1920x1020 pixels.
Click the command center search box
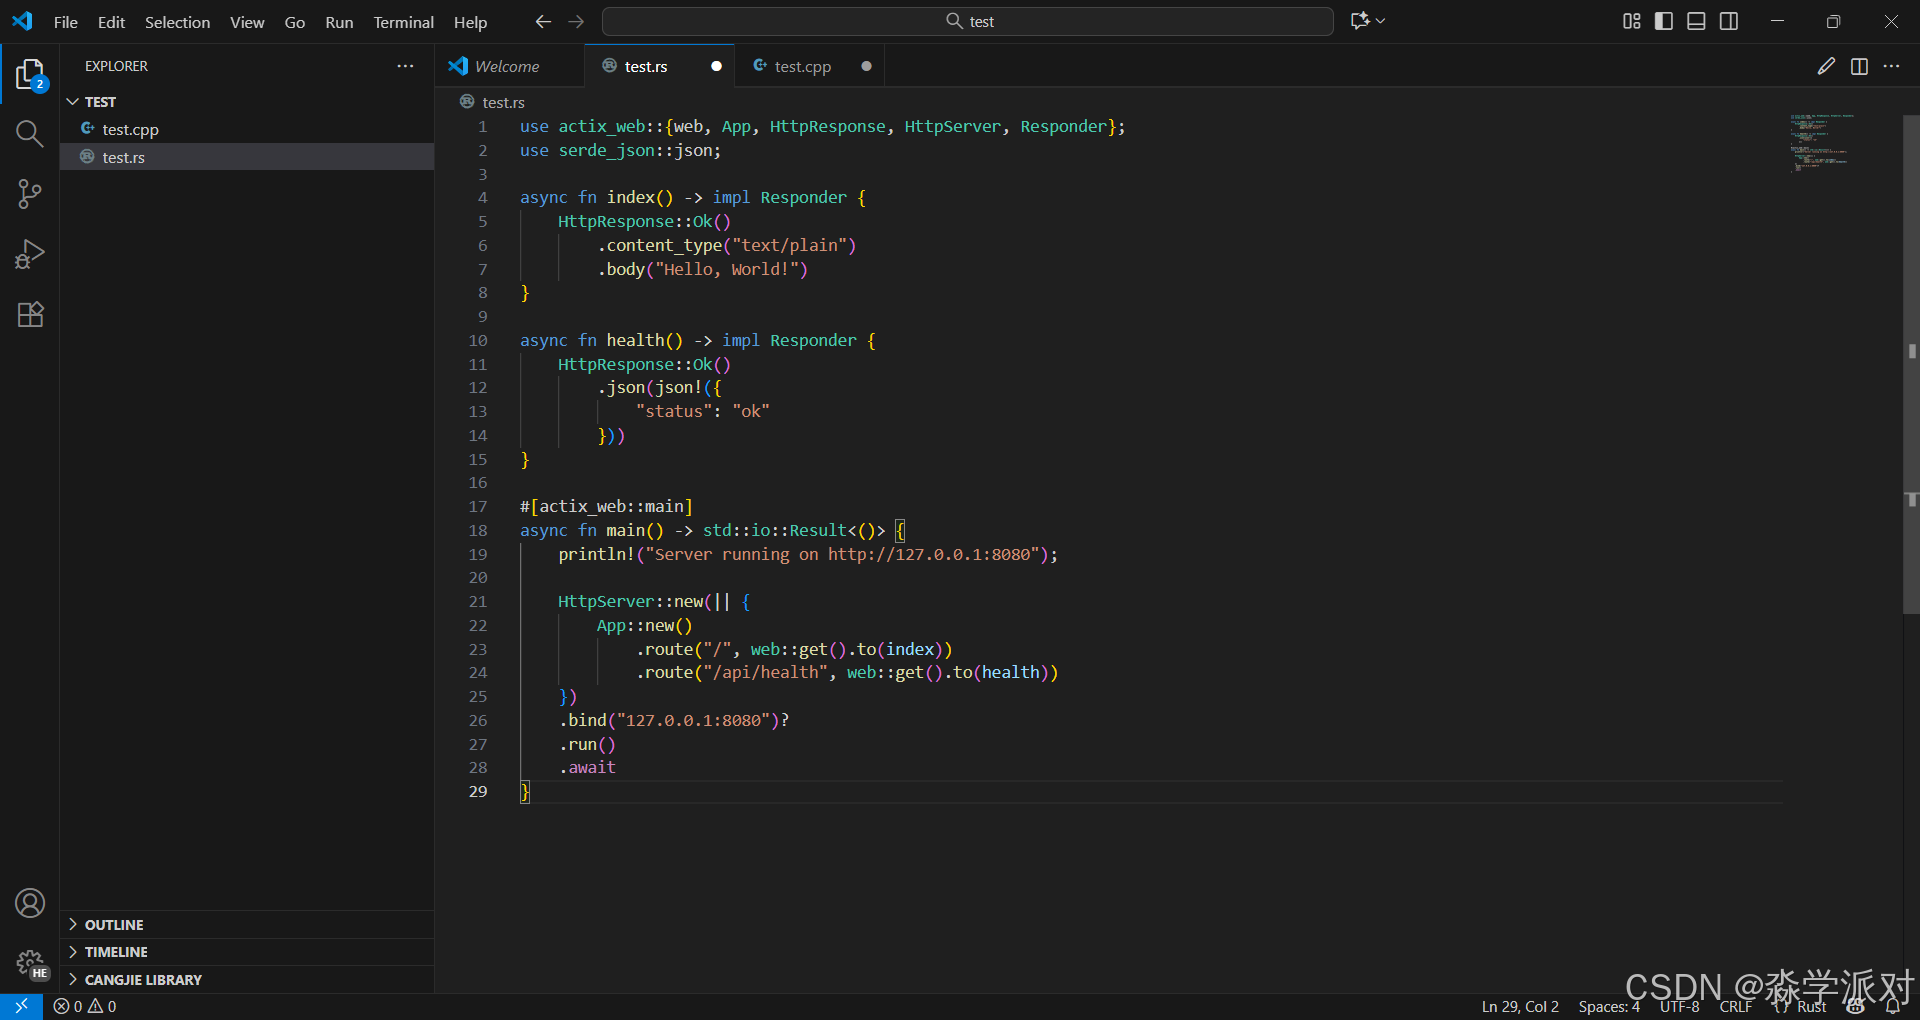[967, 21]
